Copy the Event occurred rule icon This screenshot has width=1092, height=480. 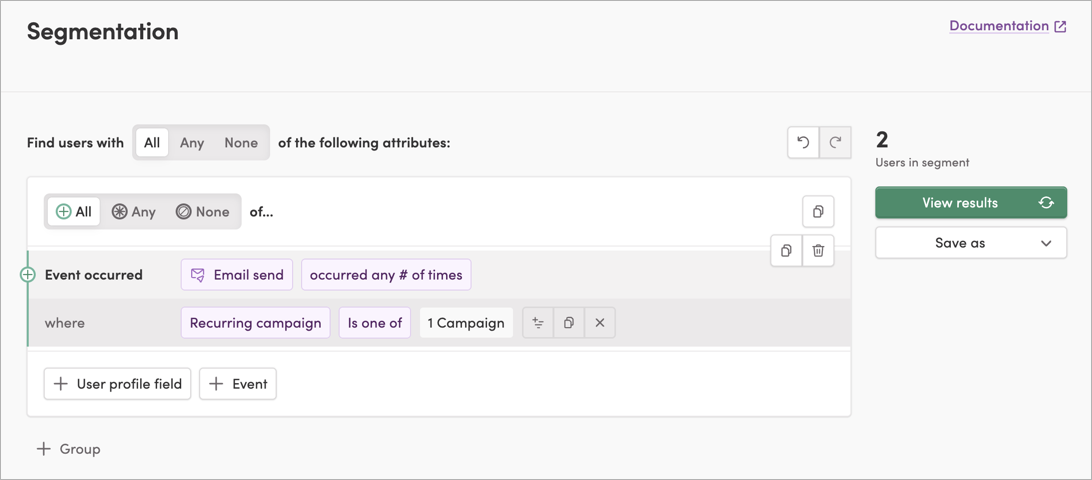pos(786,251)
